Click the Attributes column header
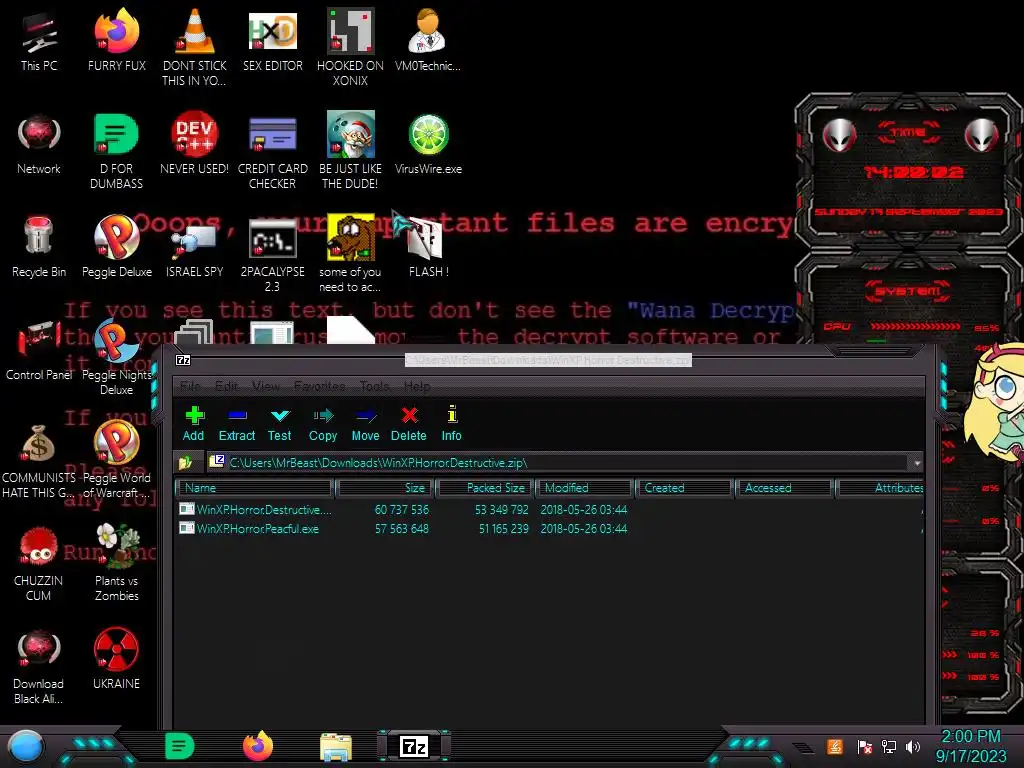Image resolution: width=1024 pixels, height=768 pixels. 880,488
